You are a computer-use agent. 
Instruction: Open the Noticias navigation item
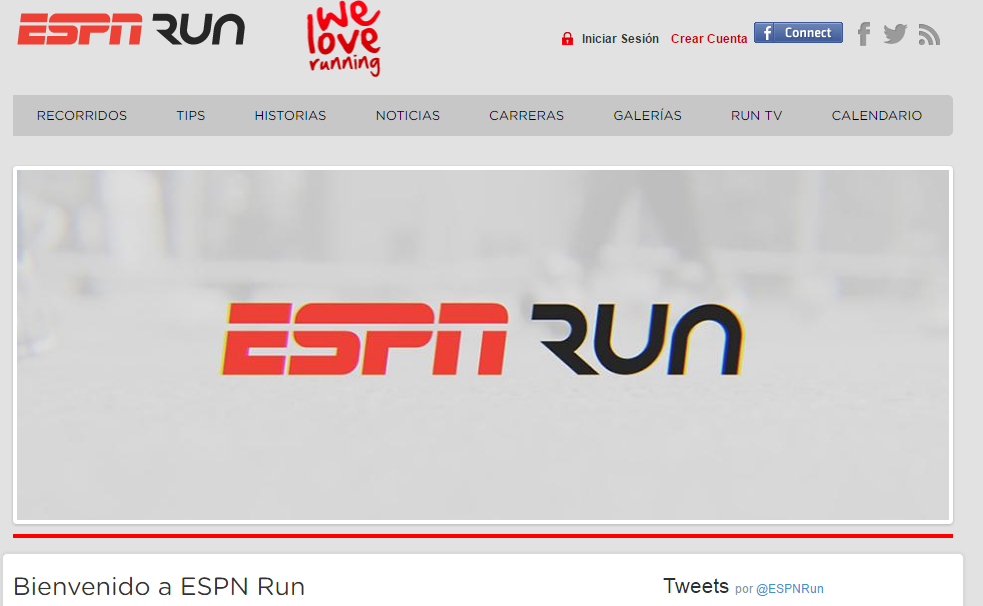[x=408, y=116]
